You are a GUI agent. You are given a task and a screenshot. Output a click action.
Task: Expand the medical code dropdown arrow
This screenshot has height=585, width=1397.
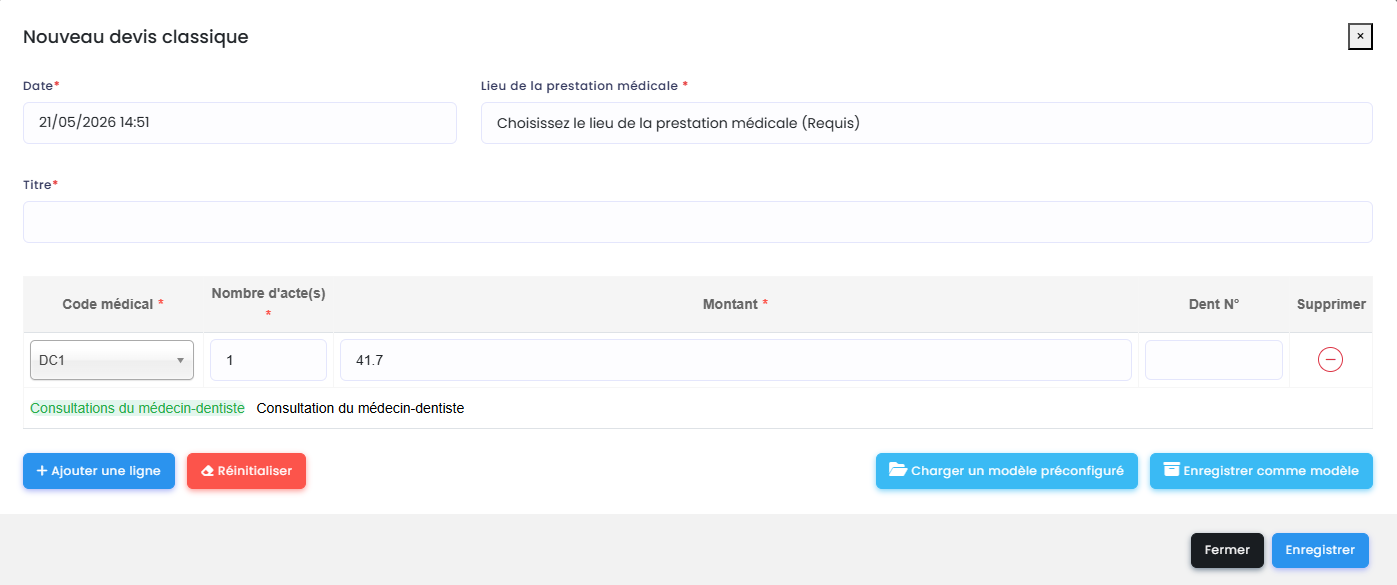click(x=181, y=360)
